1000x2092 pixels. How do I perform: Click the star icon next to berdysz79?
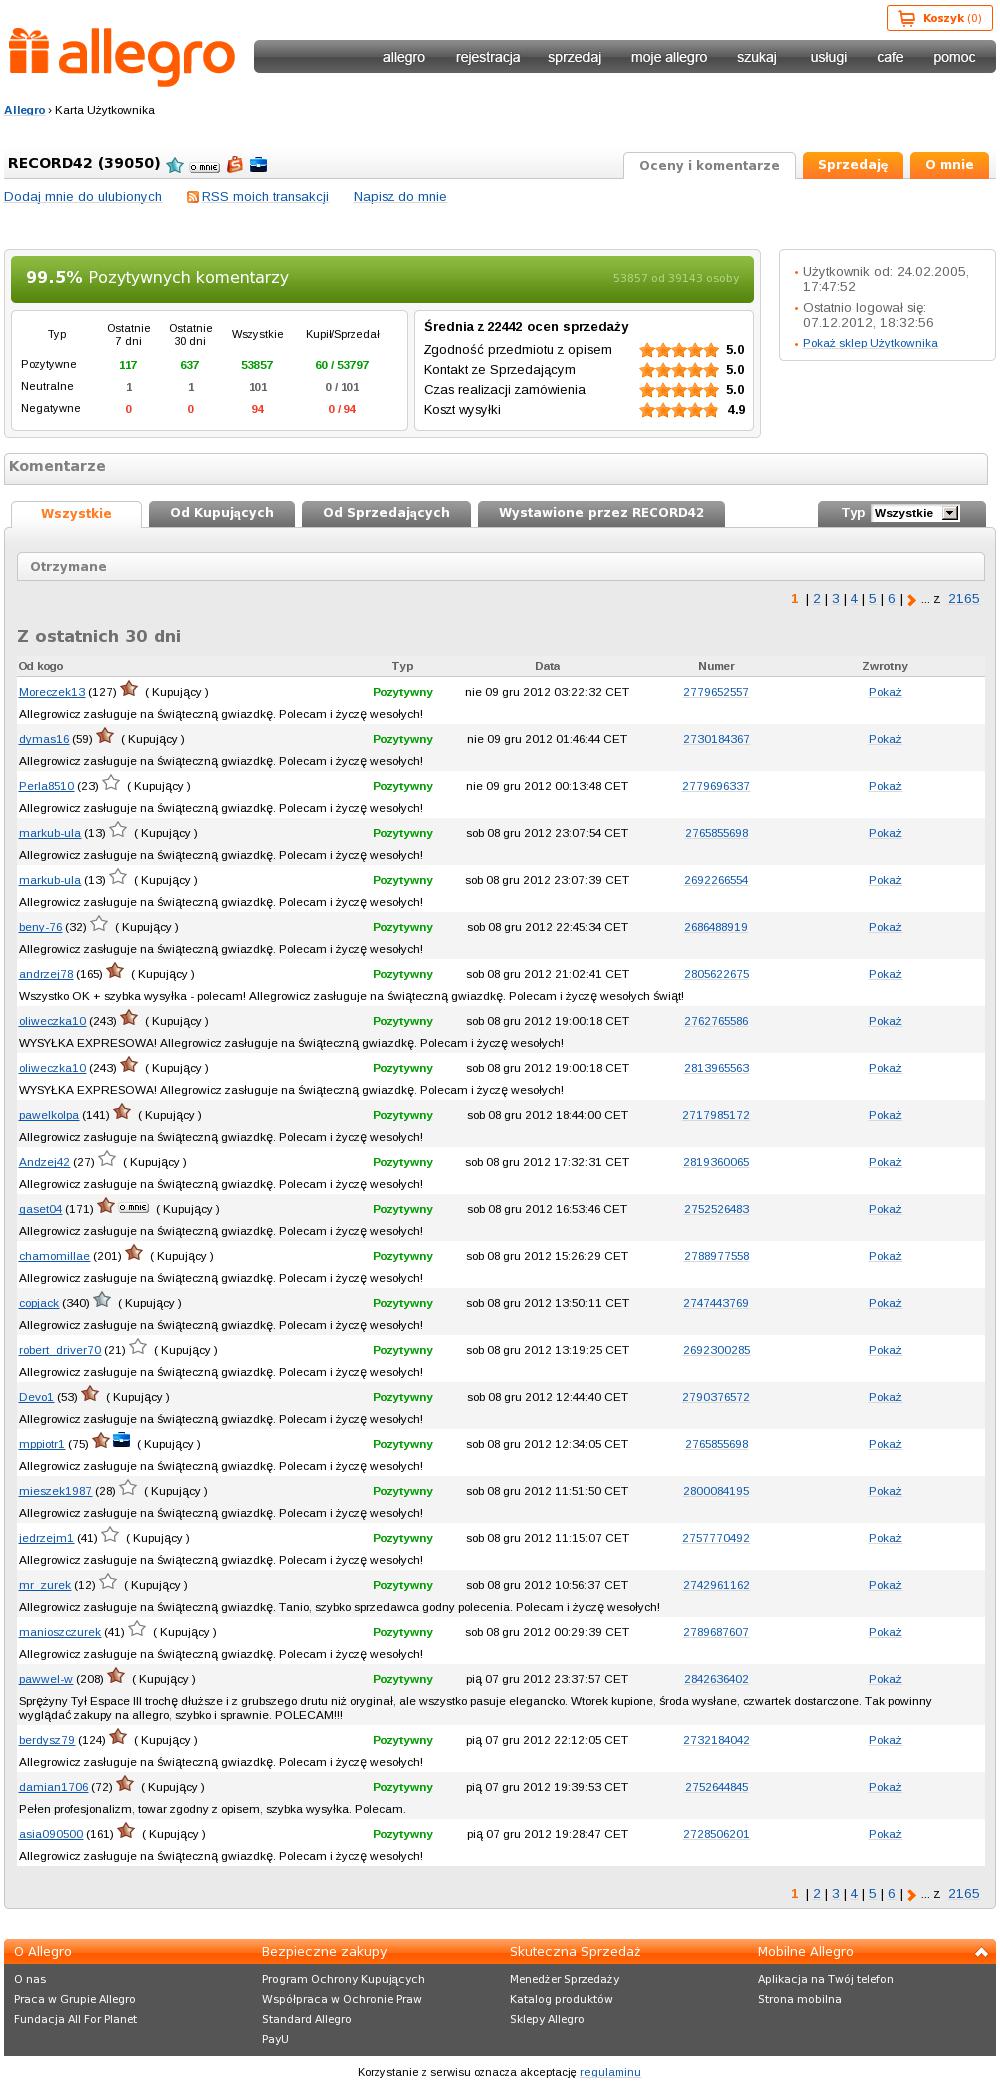(x=118, y=1737)
